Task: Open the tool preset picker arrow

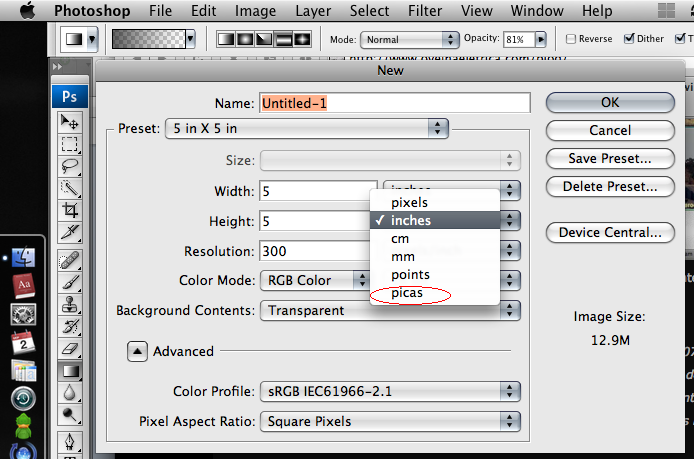Action: pos(92,39)
